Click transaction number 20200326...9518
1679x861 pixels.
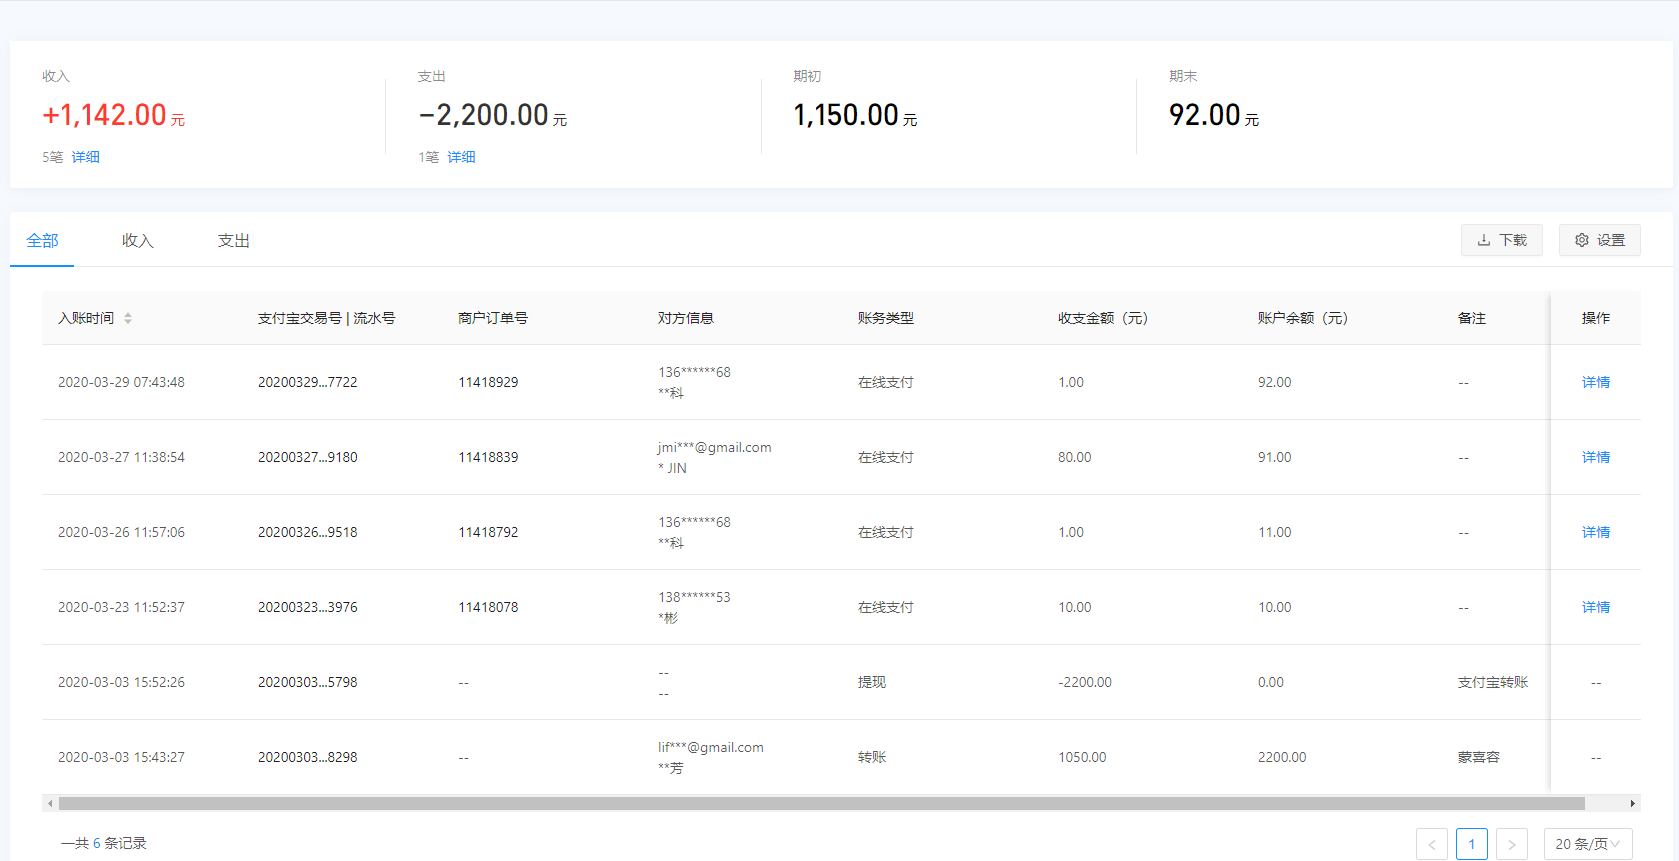[x=308, y=532]
